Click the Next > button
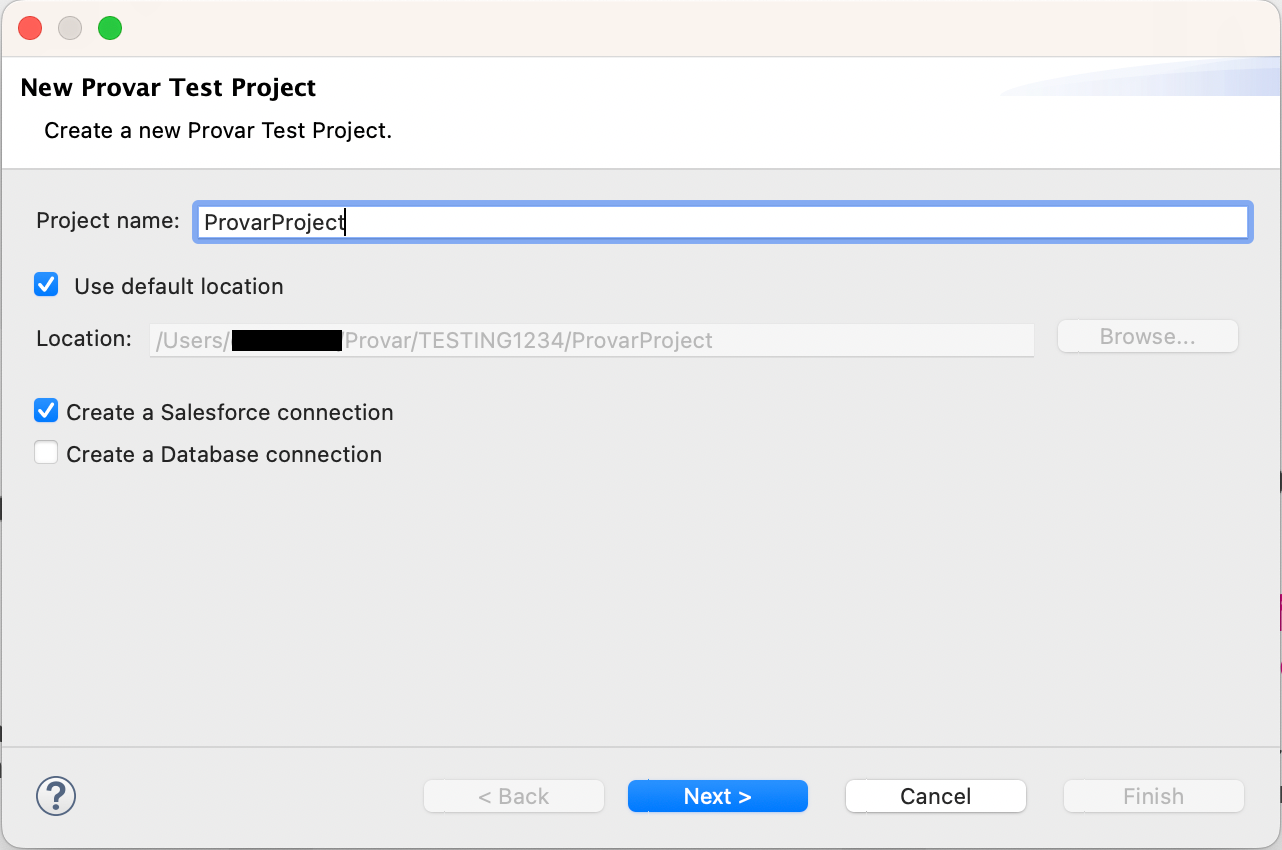This screenshot has height=850, width=1282. click(x=717, y=796)
